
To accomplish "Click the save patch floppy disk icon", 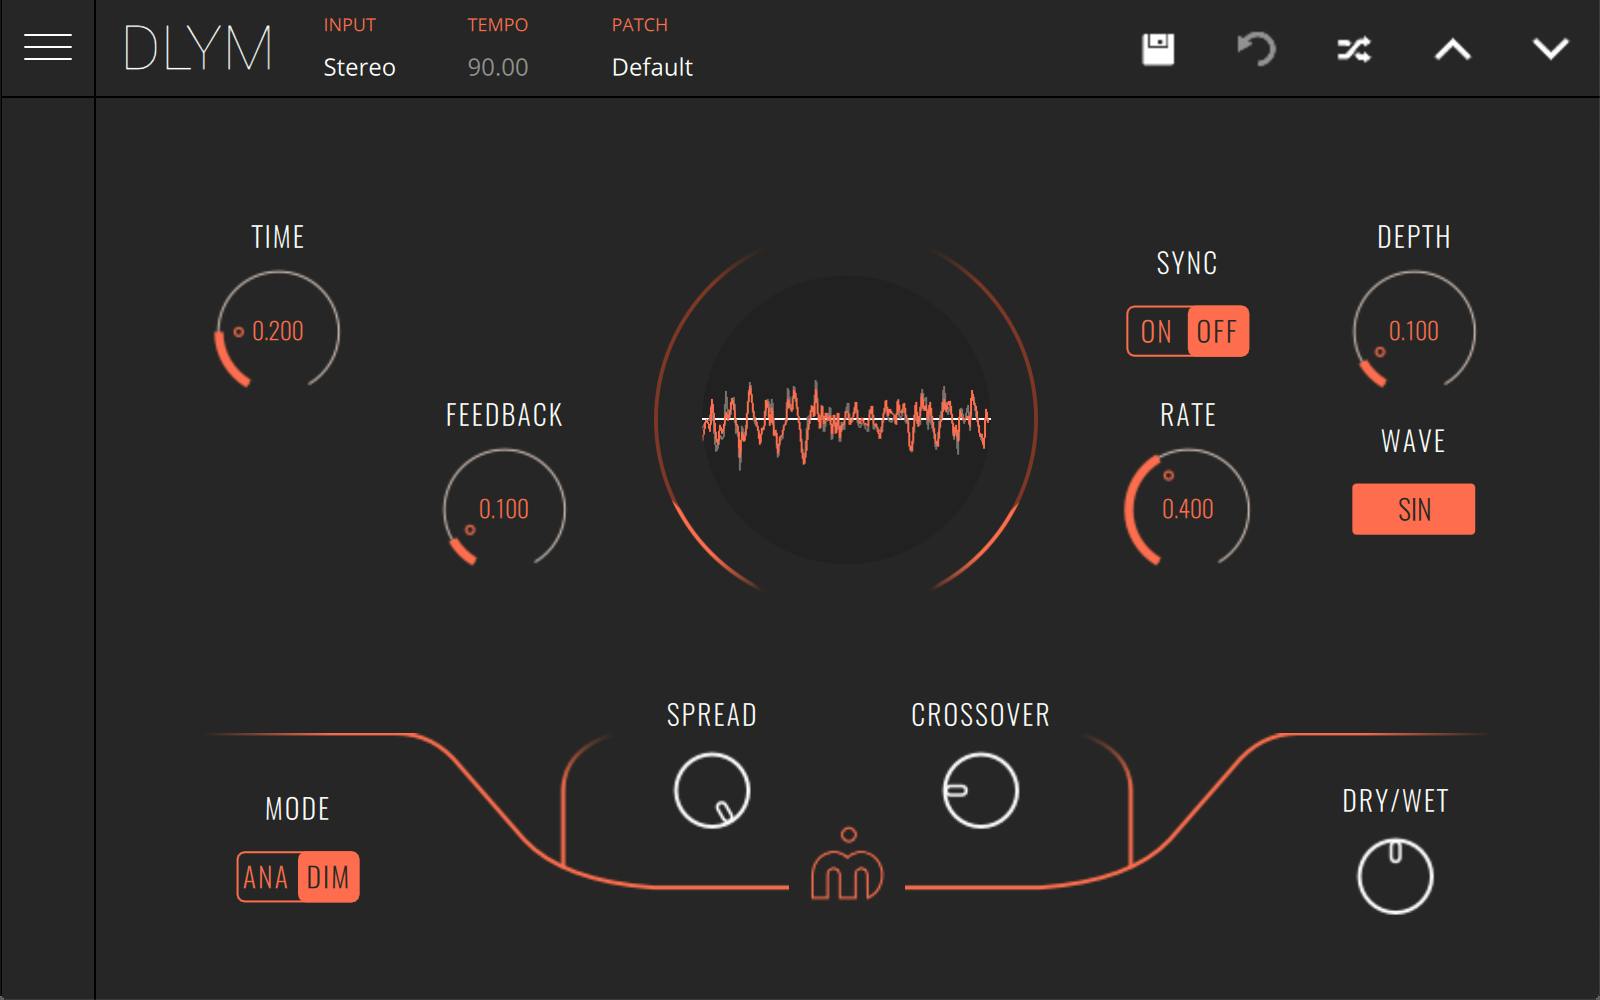I will pos(1158,48).
